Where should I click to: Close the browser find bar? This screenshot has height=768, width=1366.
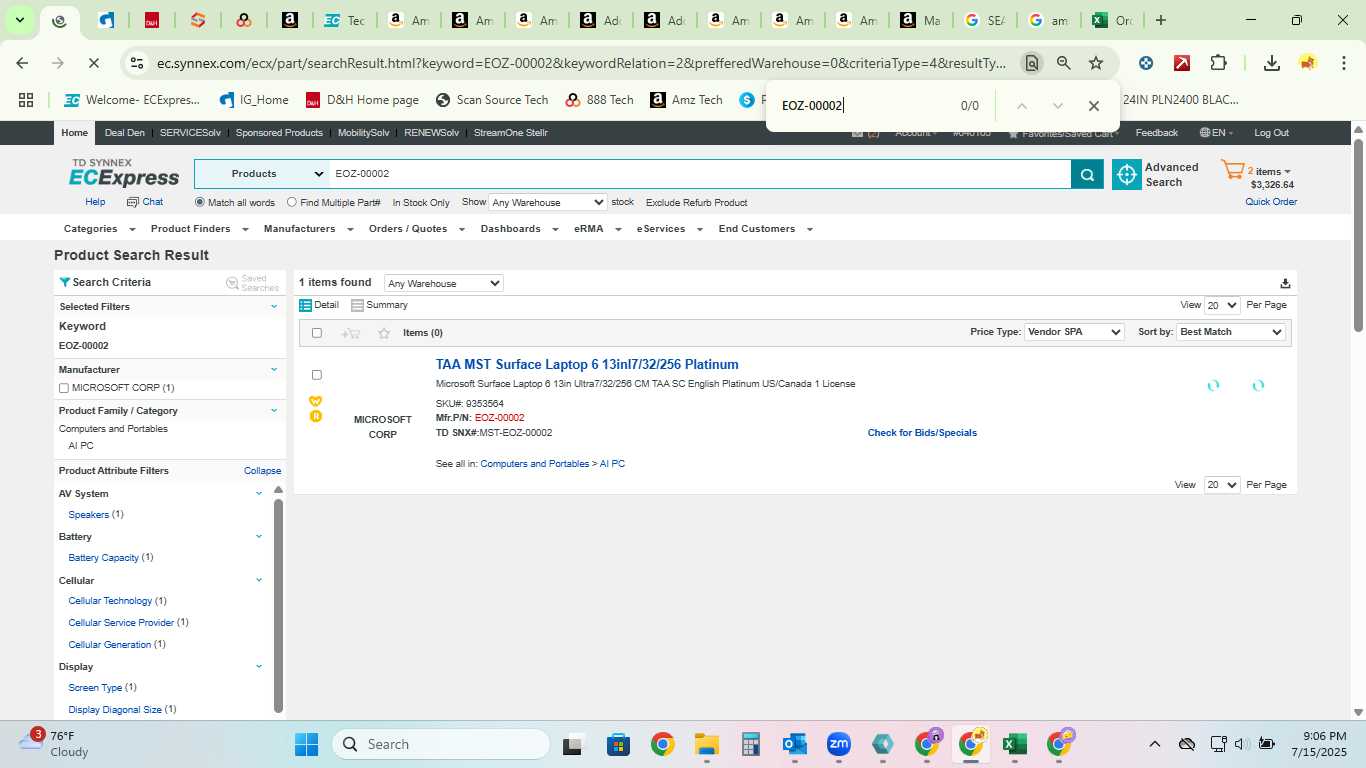pyautogui.click(x=1094, y=106)
